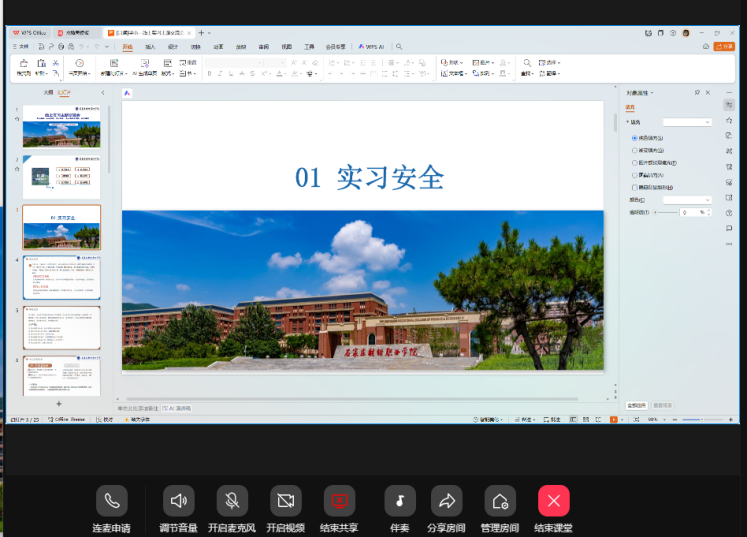Open the 伴奏 music accompaniment icon

pos(400,500)
